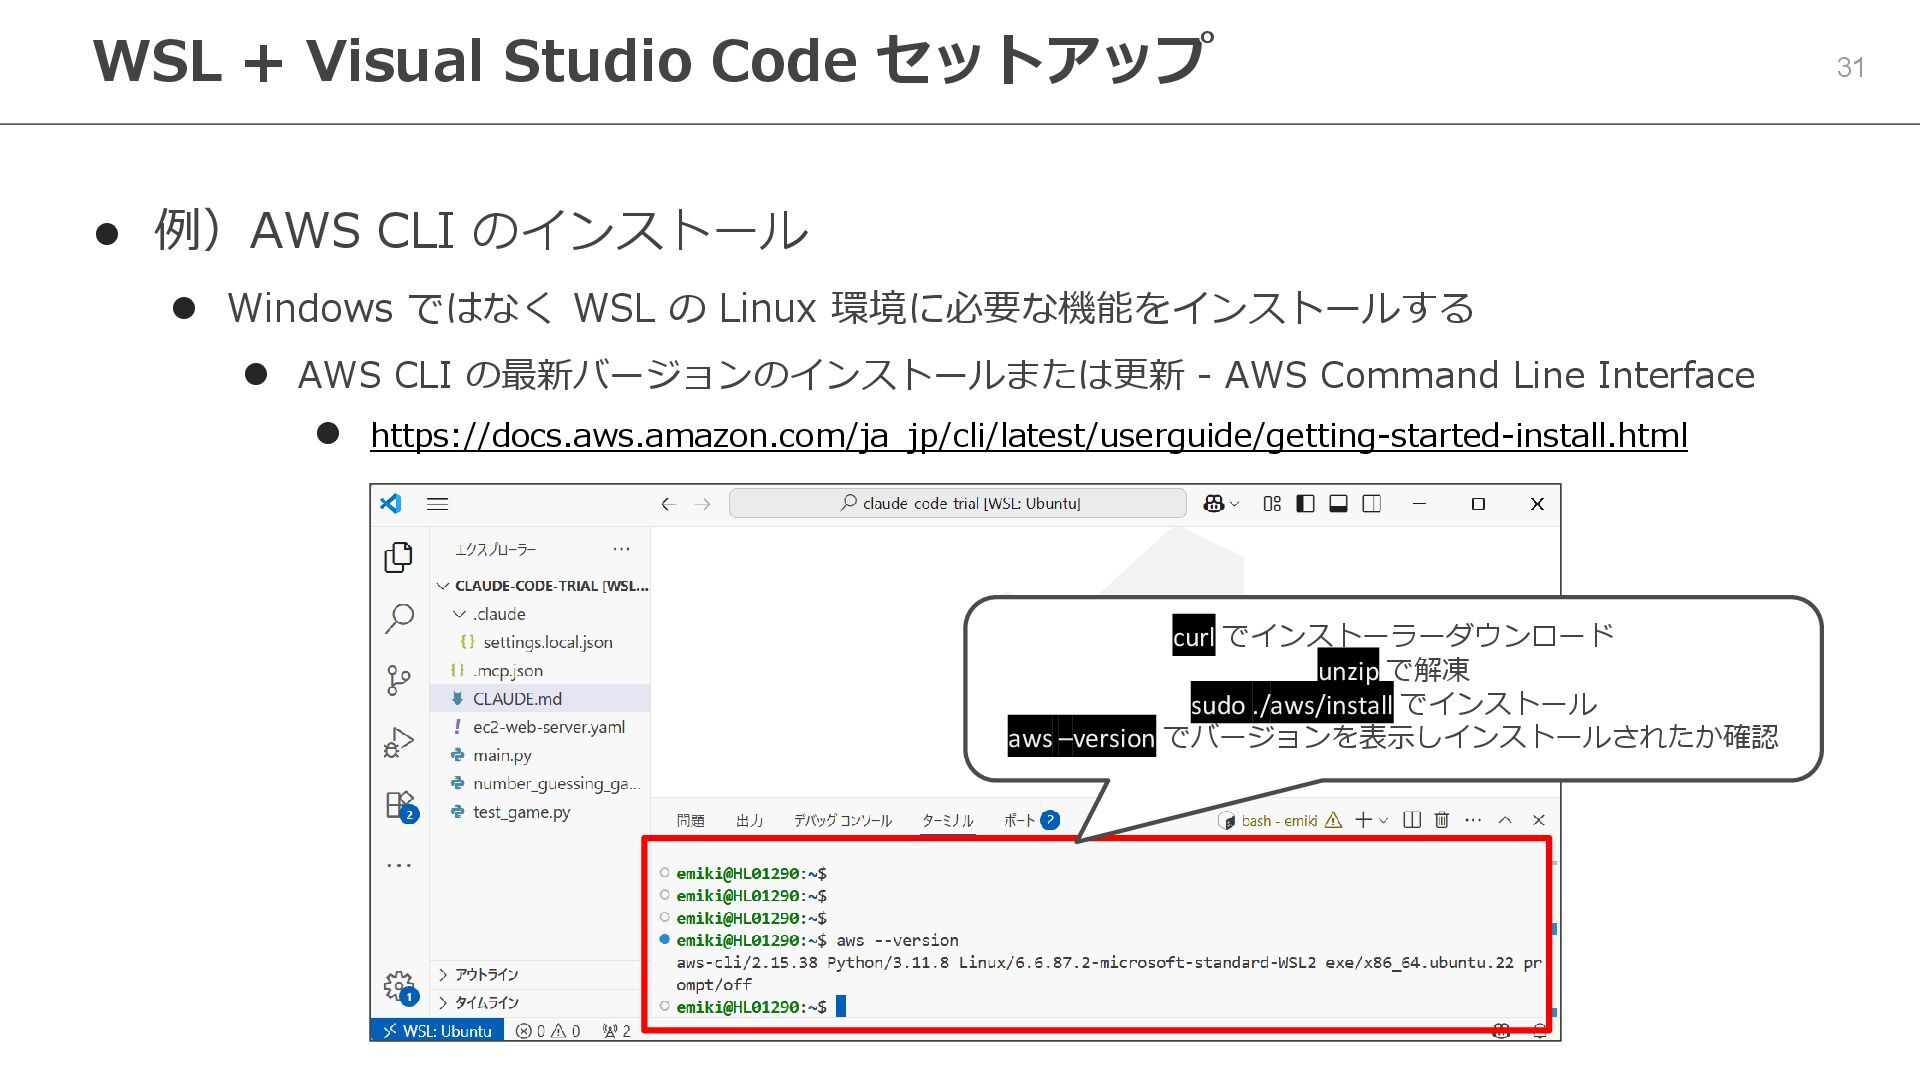Open main.py in the explorer
The height and width of the screenshot is (1080, 1920).
click(x=540, y=755)
